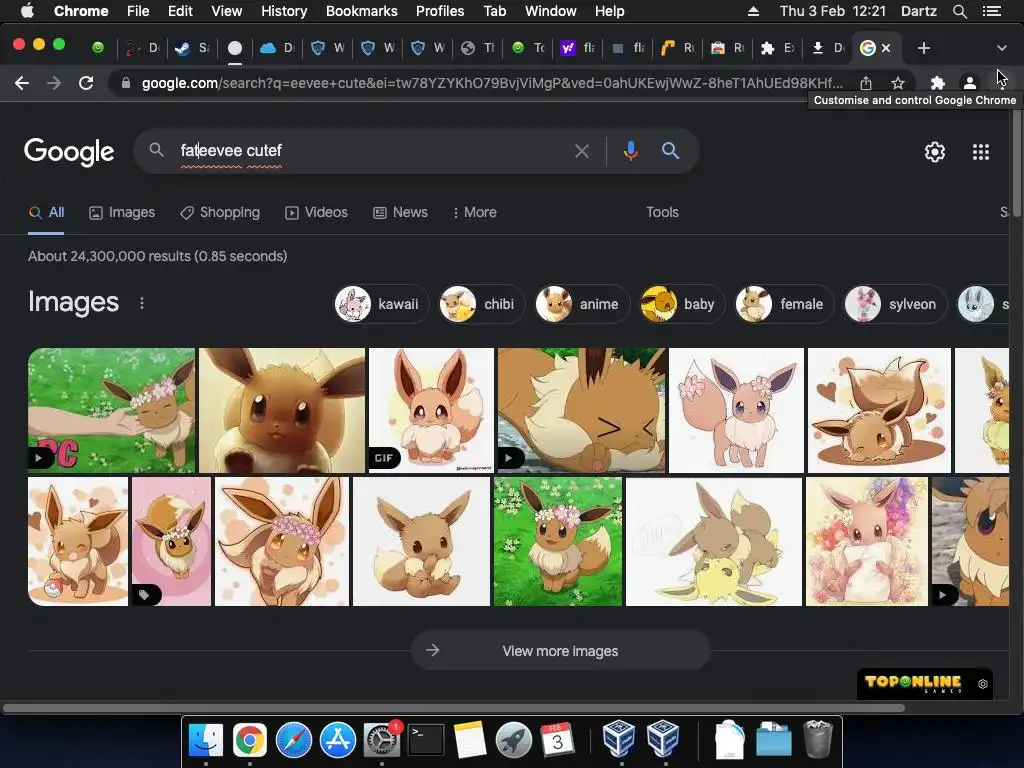Launch Safari from the Dock

pyautogui.click(x=293, y=740)
